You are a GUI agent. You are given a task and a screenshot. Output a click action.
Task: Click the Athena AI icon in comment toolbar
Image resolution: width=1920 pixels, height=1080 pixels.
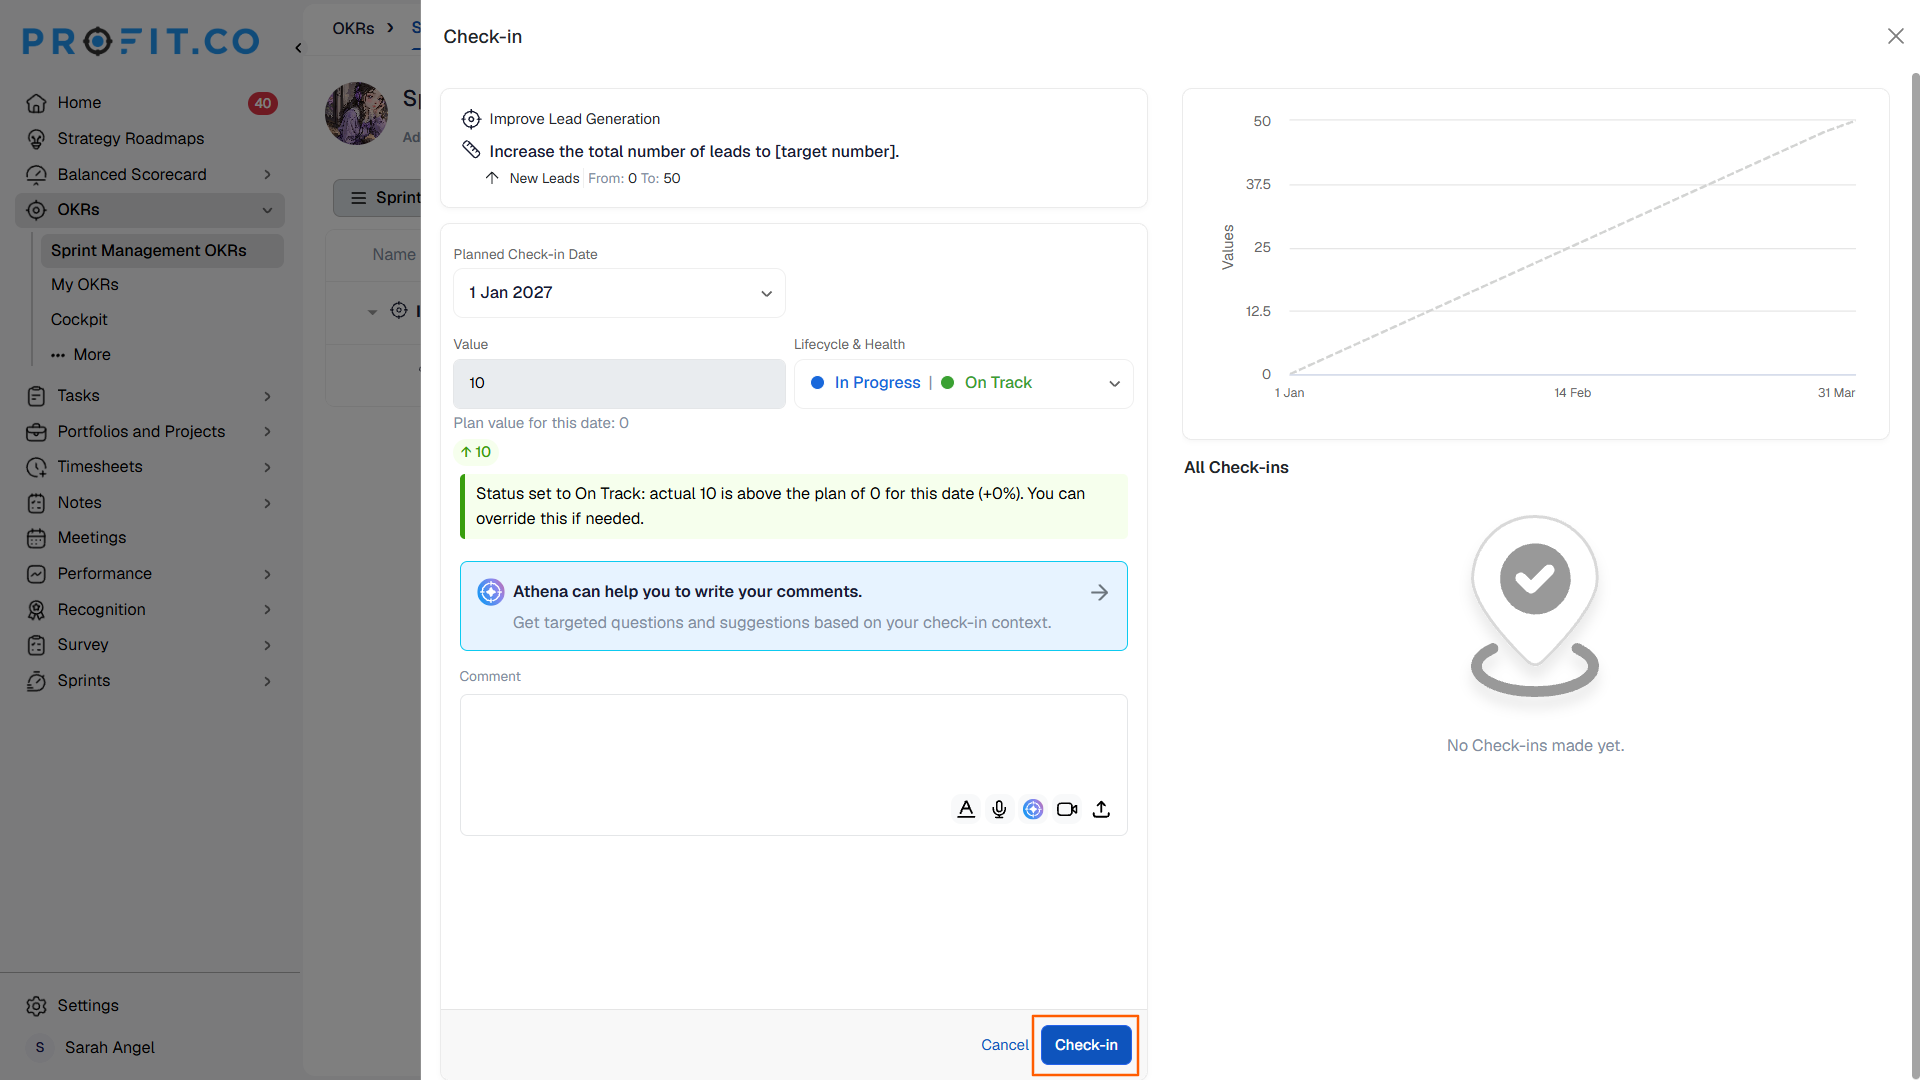coord(1033,809)
